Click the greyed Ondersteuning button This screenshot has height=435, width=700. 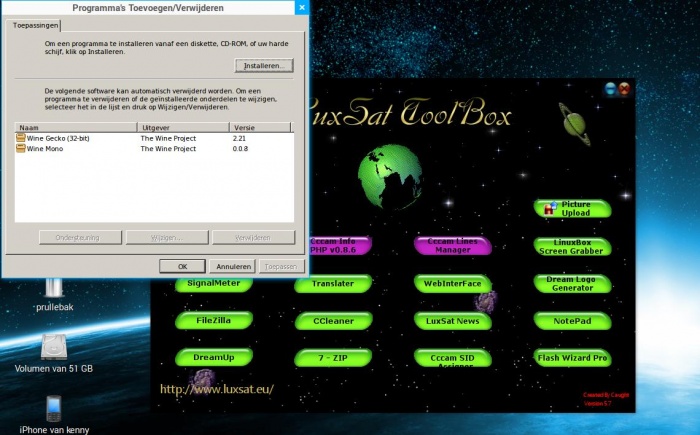tap(80, 238)
